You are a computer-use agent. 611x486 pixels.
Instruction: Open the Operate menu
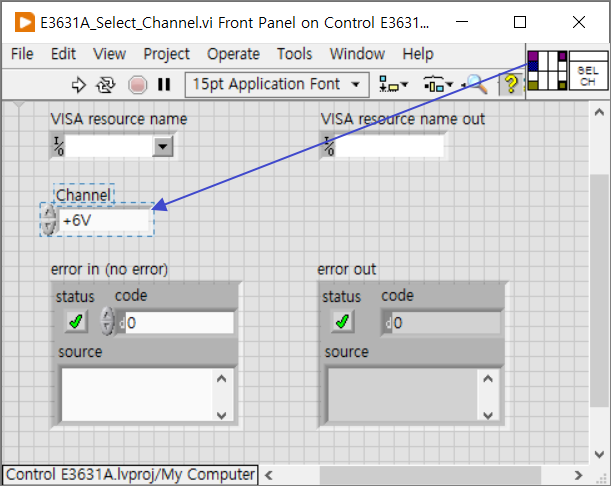click(233, 54)
